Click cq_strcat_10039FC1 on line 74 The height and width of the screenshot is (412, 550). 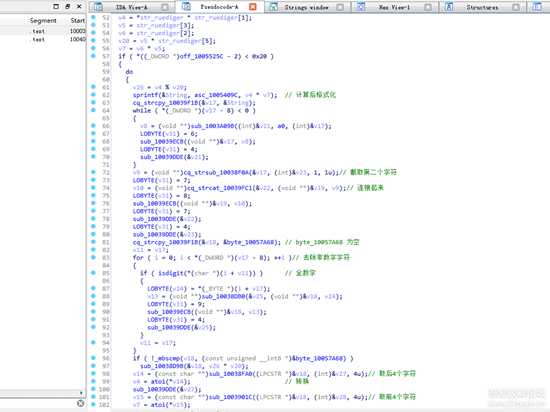[219, 188]
